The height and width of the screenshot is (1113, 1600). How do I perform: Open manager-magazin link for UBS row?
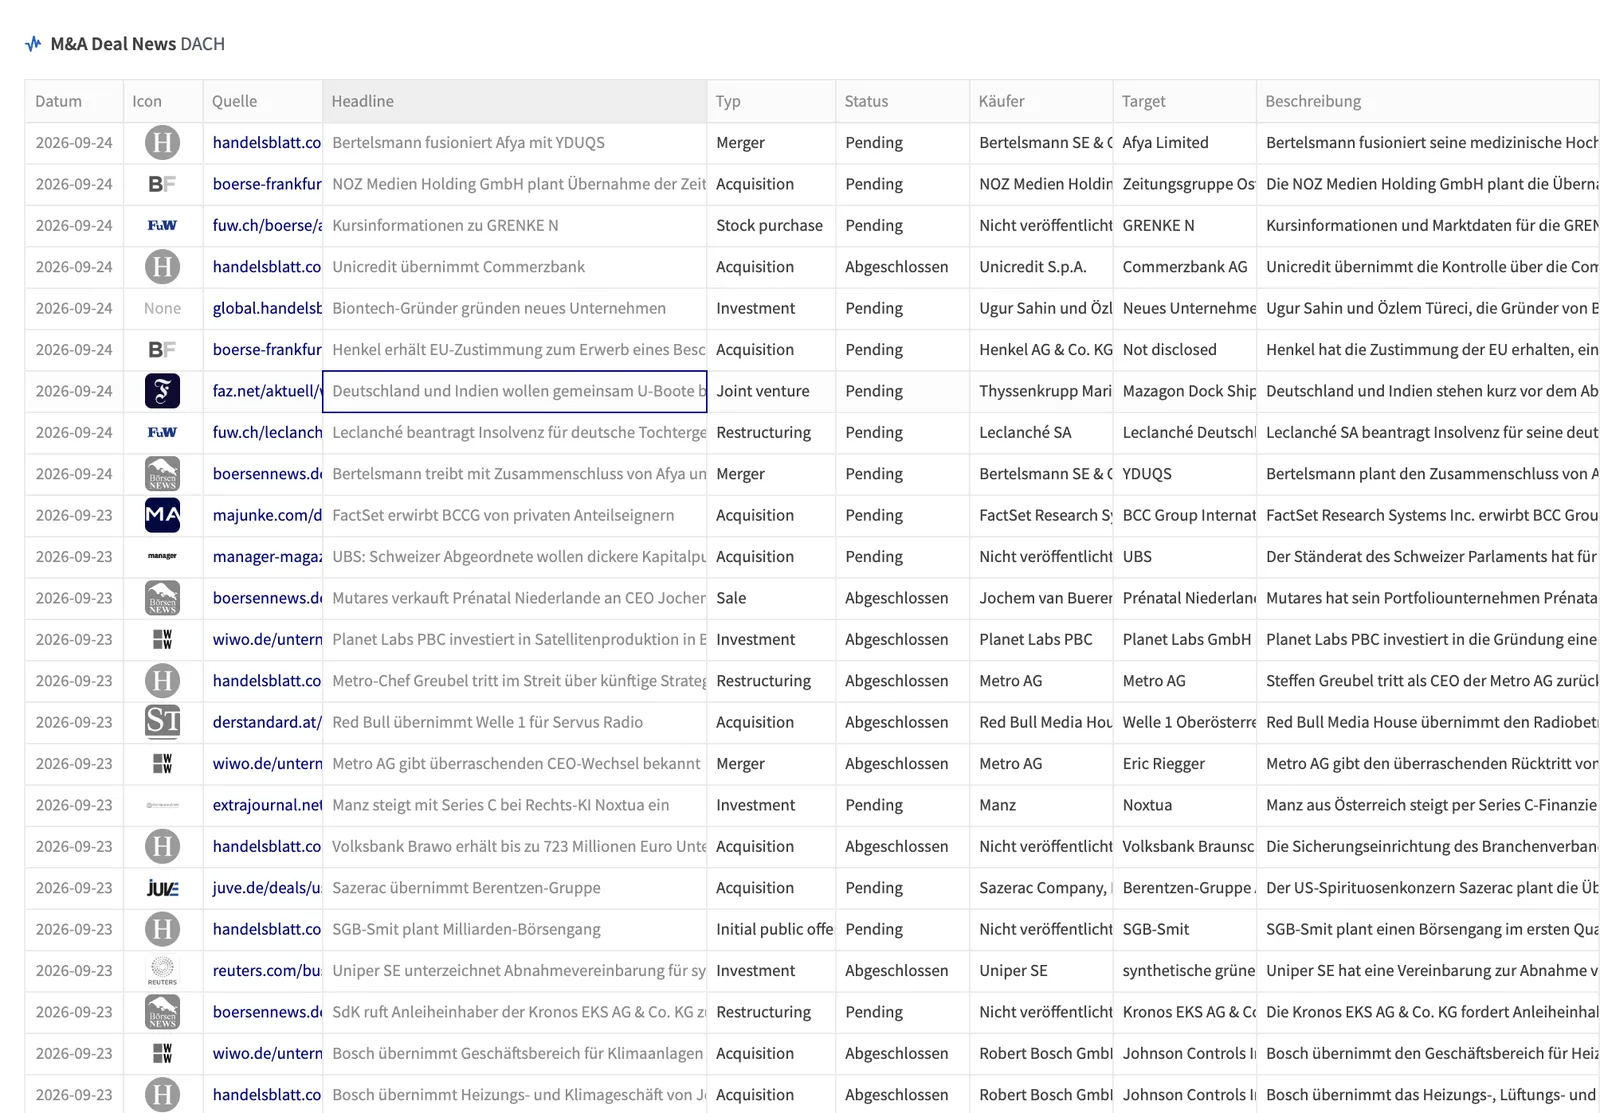[x=267, y=557]
